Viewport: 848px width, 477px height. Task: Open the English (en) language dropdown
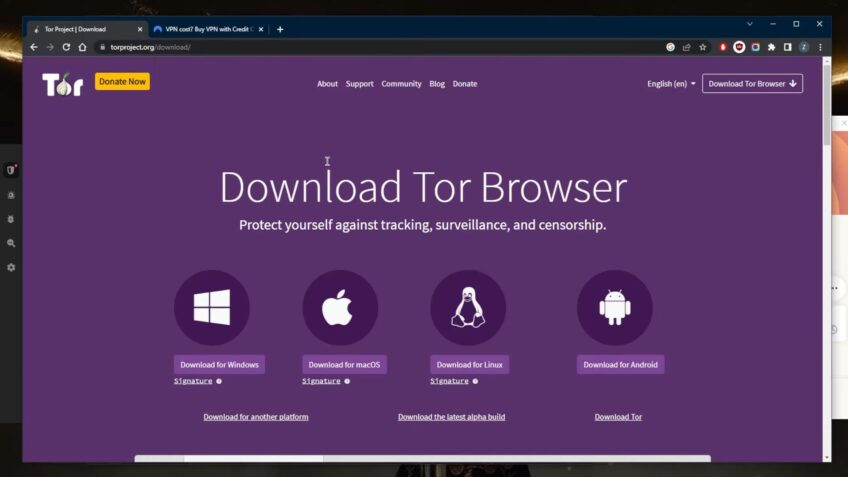coord(671,84)
